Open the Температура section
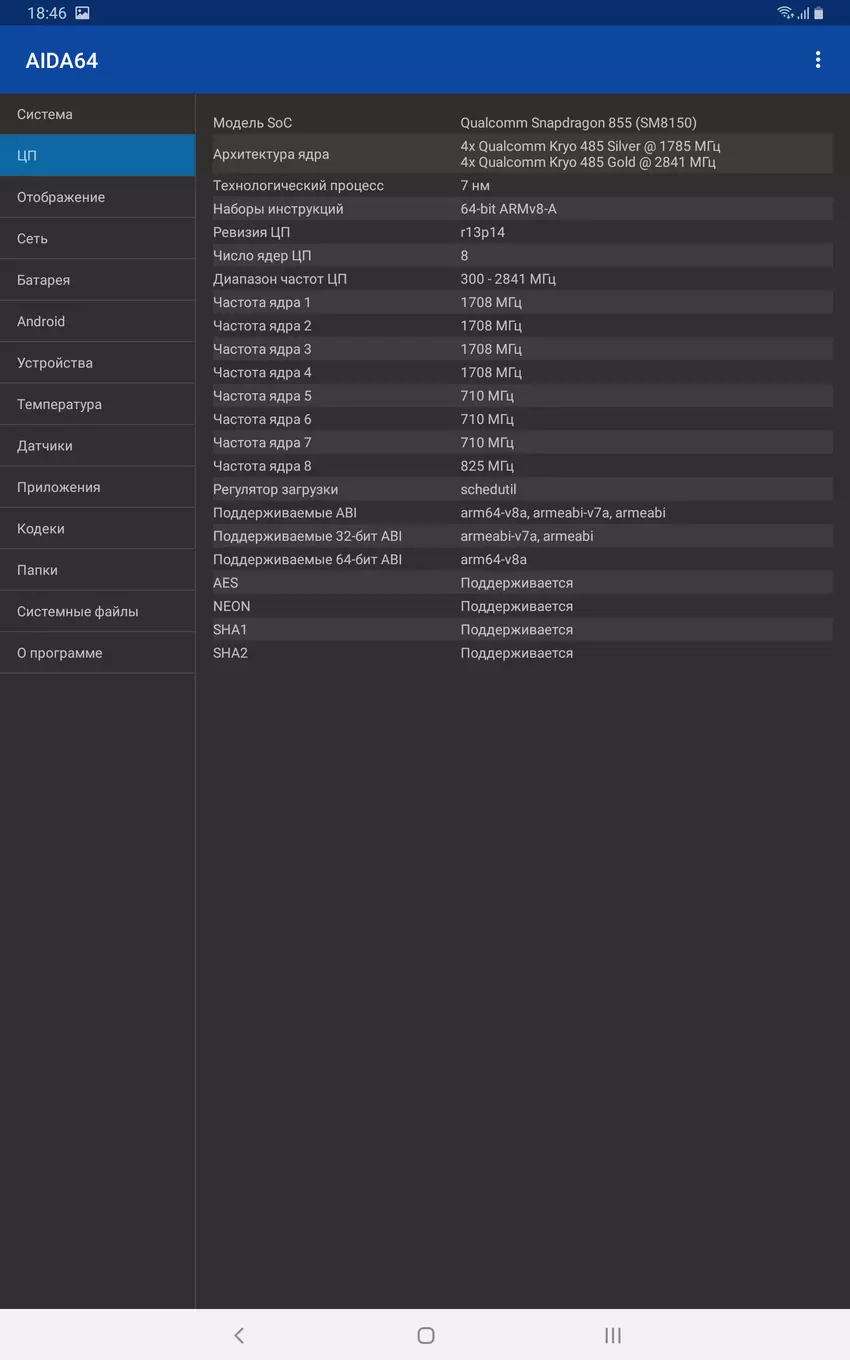 click(x=97, y=404)
